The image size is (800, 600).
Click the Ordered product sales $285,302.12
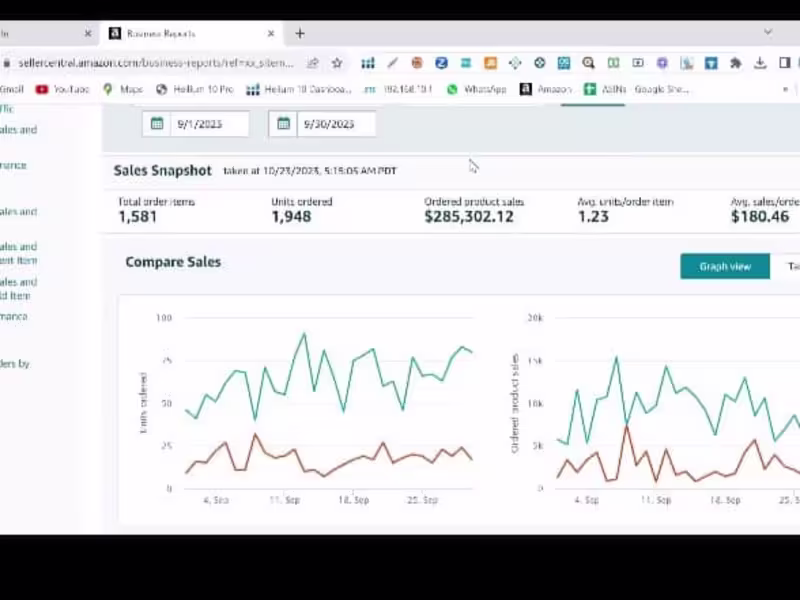coord(469,217)
